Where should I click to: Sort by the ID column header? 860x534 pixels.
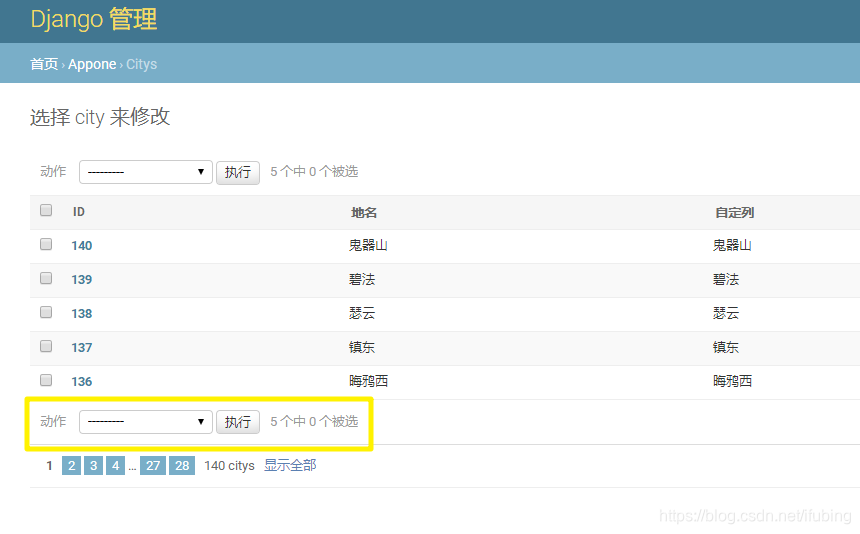click(79, 212)
